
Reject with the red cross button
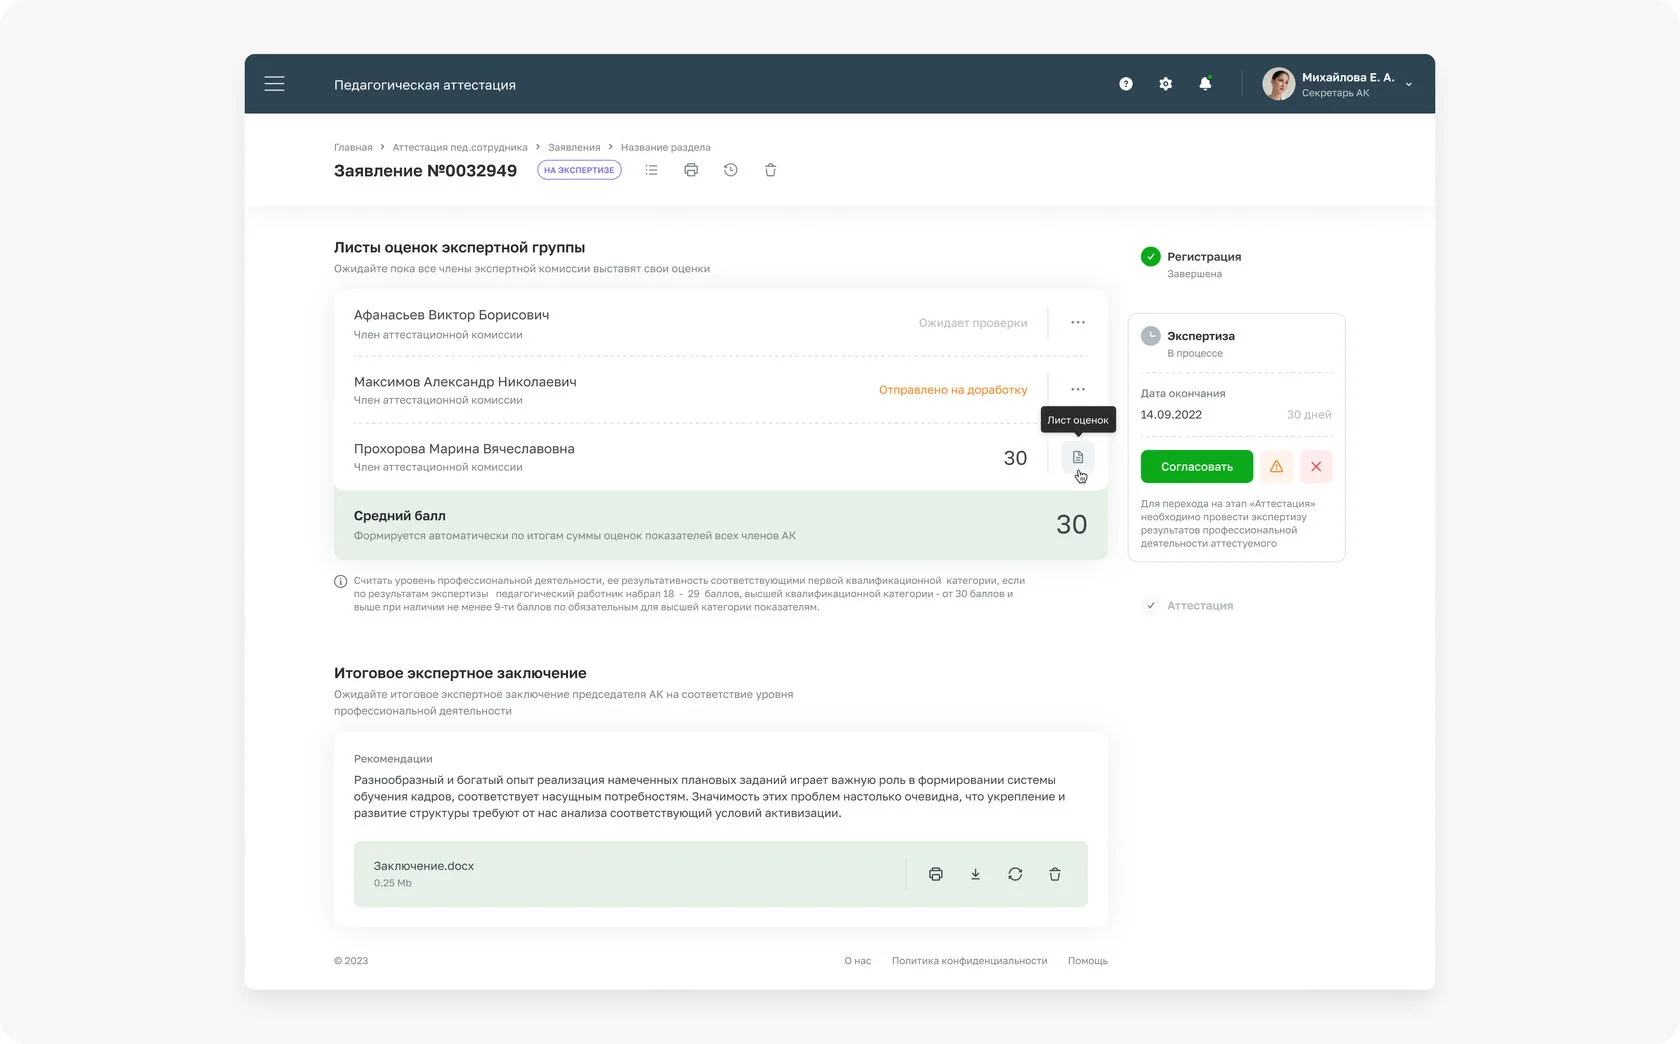point(1316,467)
